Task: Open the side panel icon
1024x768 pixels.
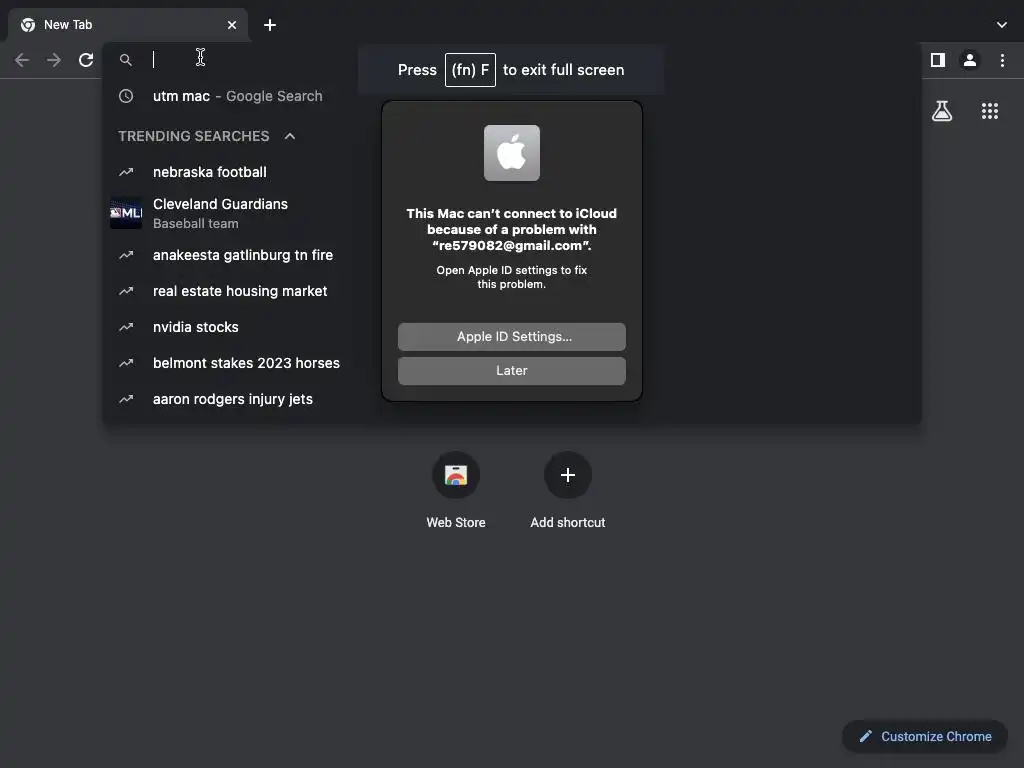Action: [938, 60]
